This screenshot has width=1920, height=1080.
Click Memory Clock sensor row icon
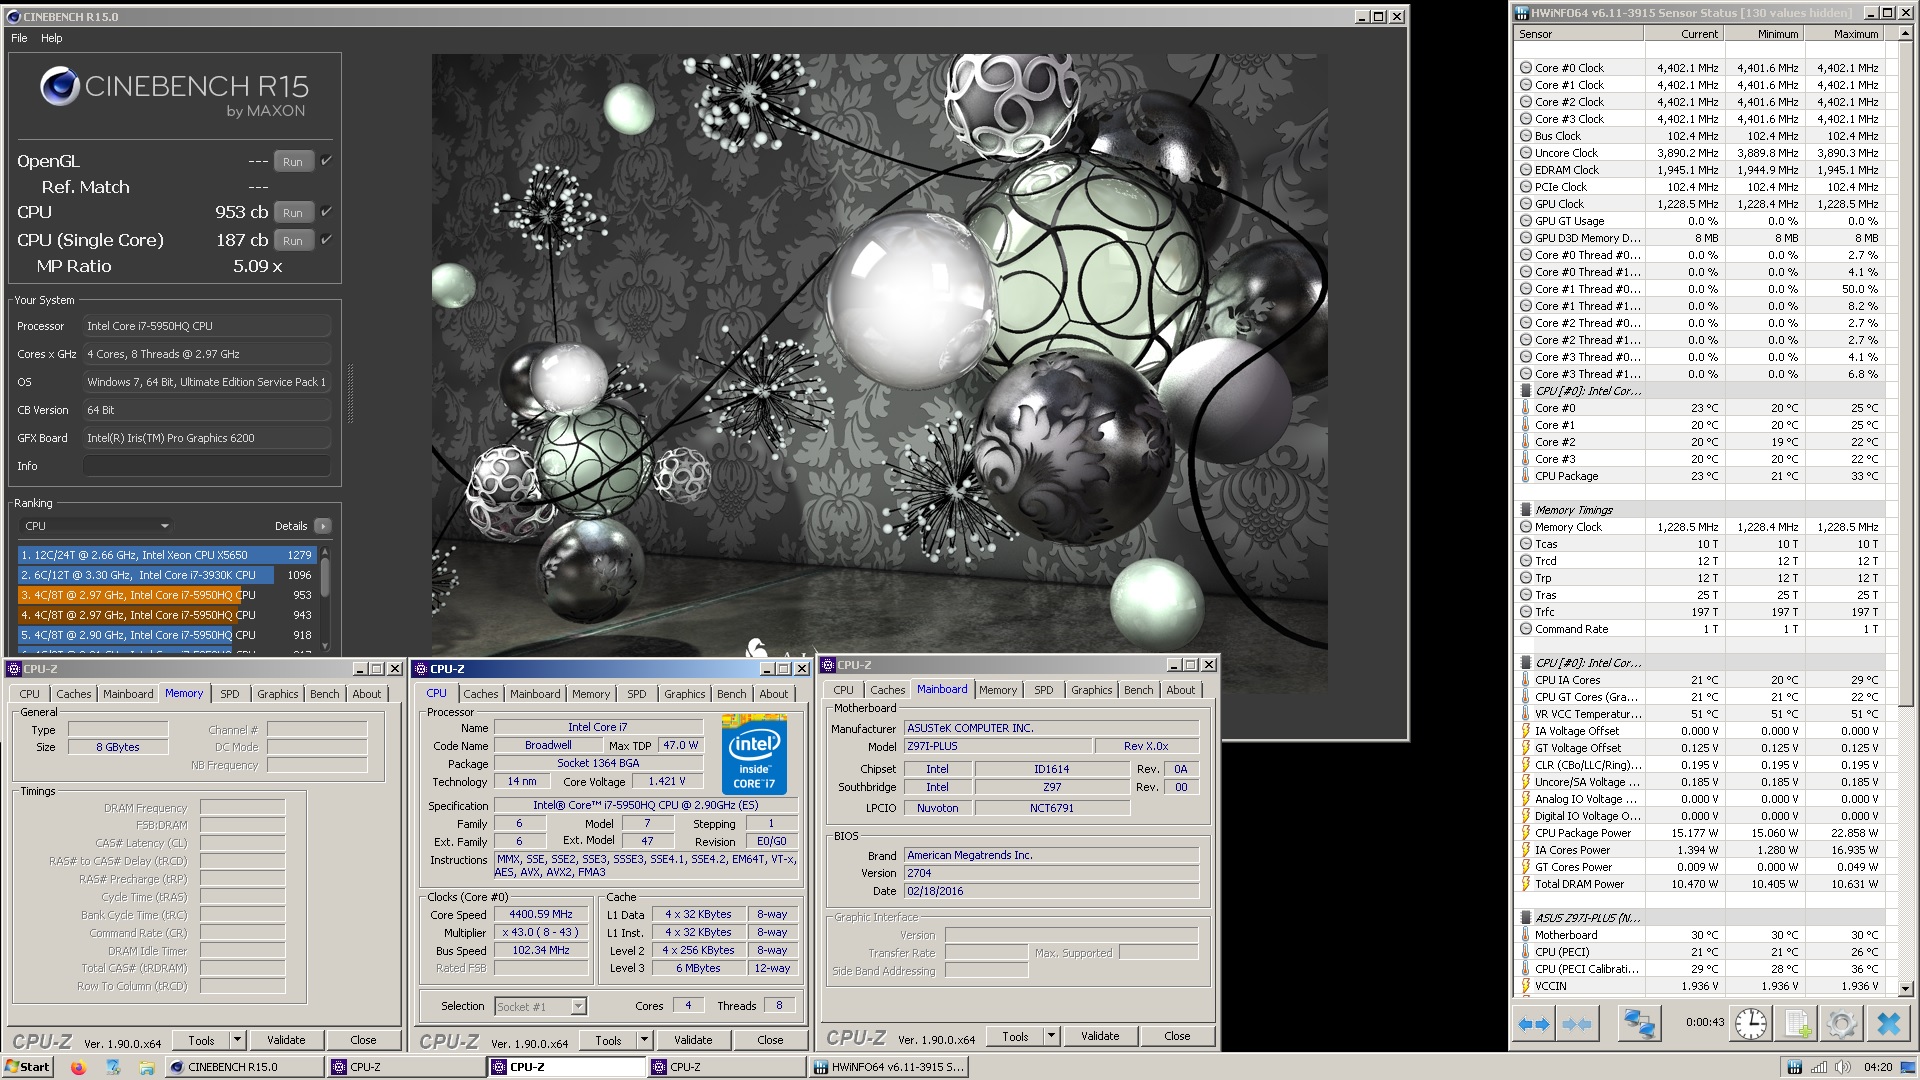tap(1526, 527)
